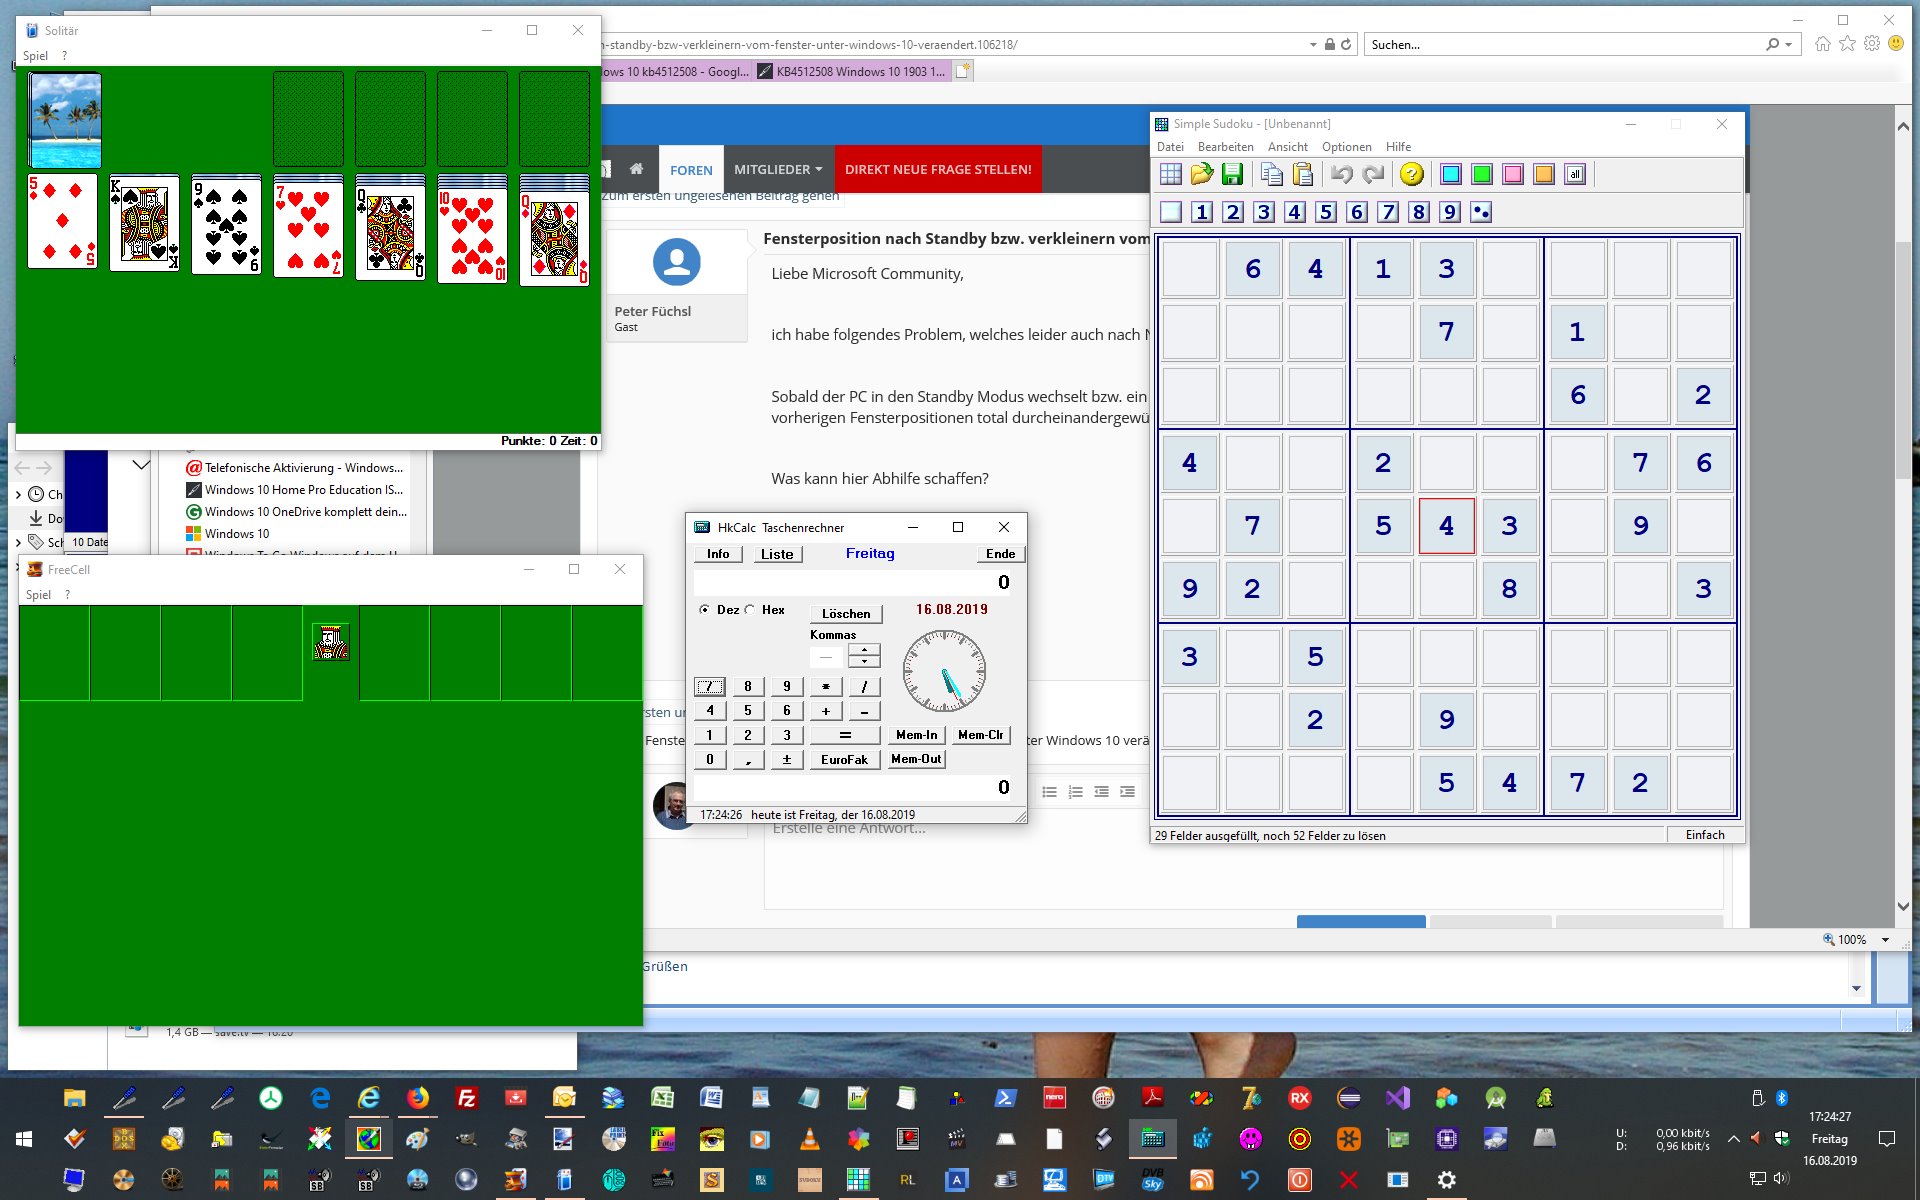
Task: Open the Datei menu in Simple Sudoku
Action: pos(1170,146)
